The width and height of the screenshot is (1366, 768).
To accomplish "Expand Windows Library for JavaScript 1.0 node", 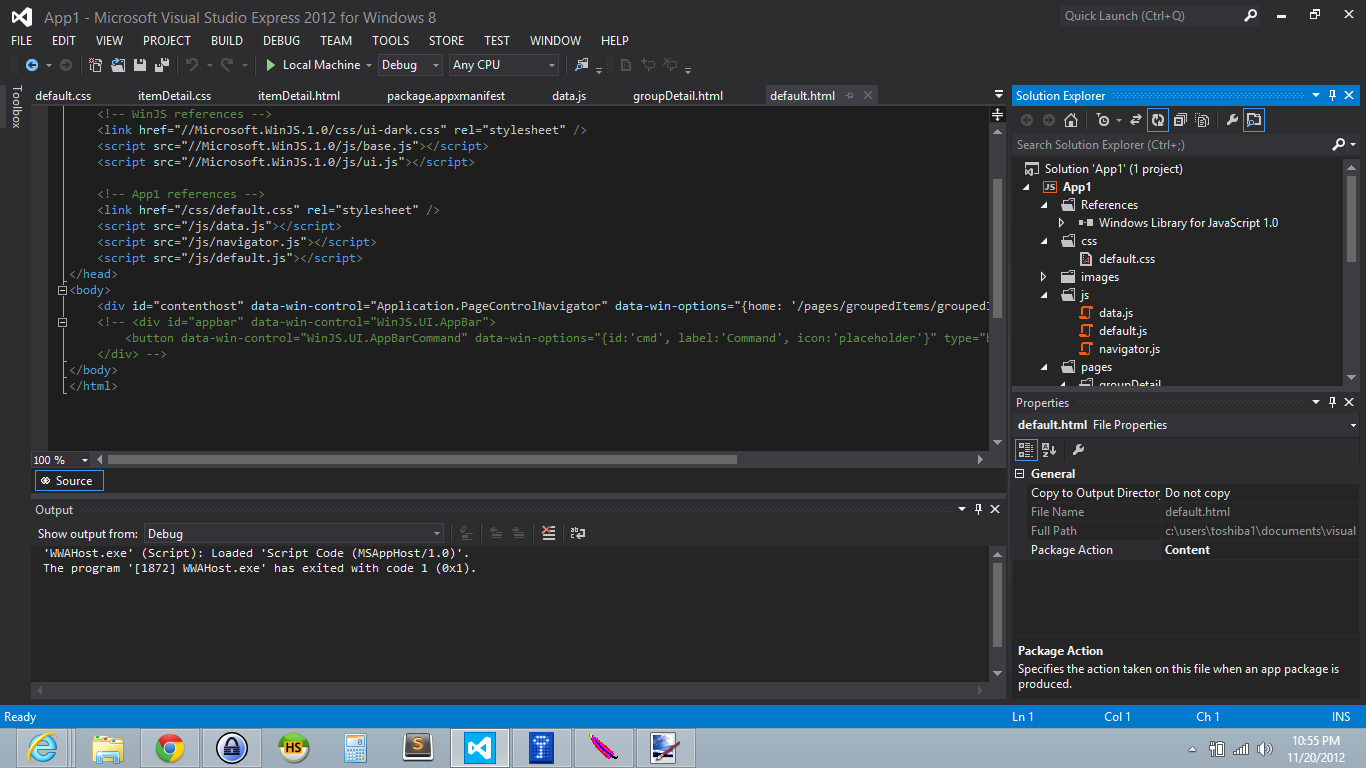I will 1061,223.
